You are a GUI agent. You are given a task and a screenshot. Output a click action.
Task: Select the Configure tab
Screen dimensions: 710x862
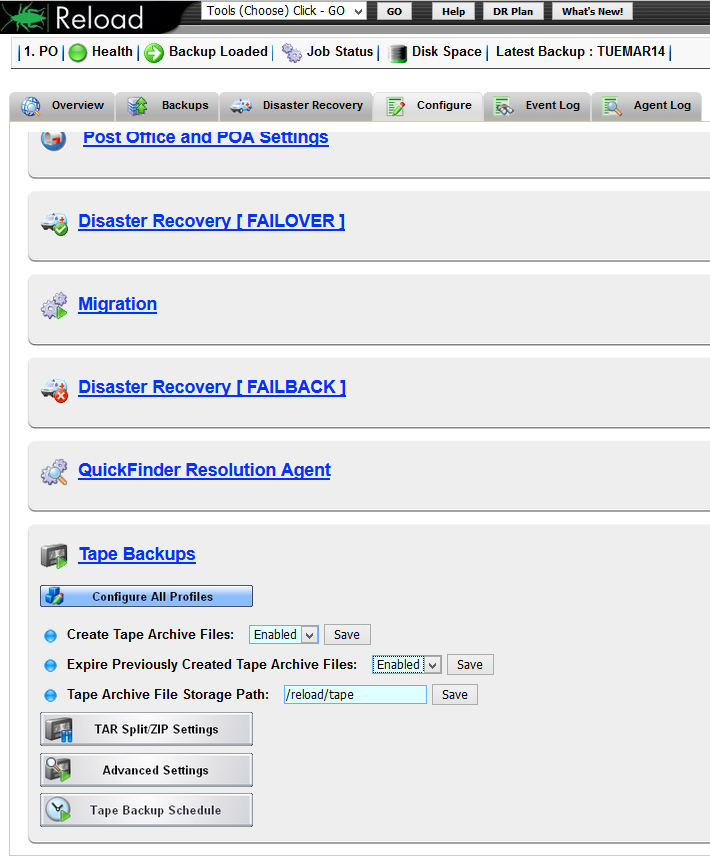(428, 106)
